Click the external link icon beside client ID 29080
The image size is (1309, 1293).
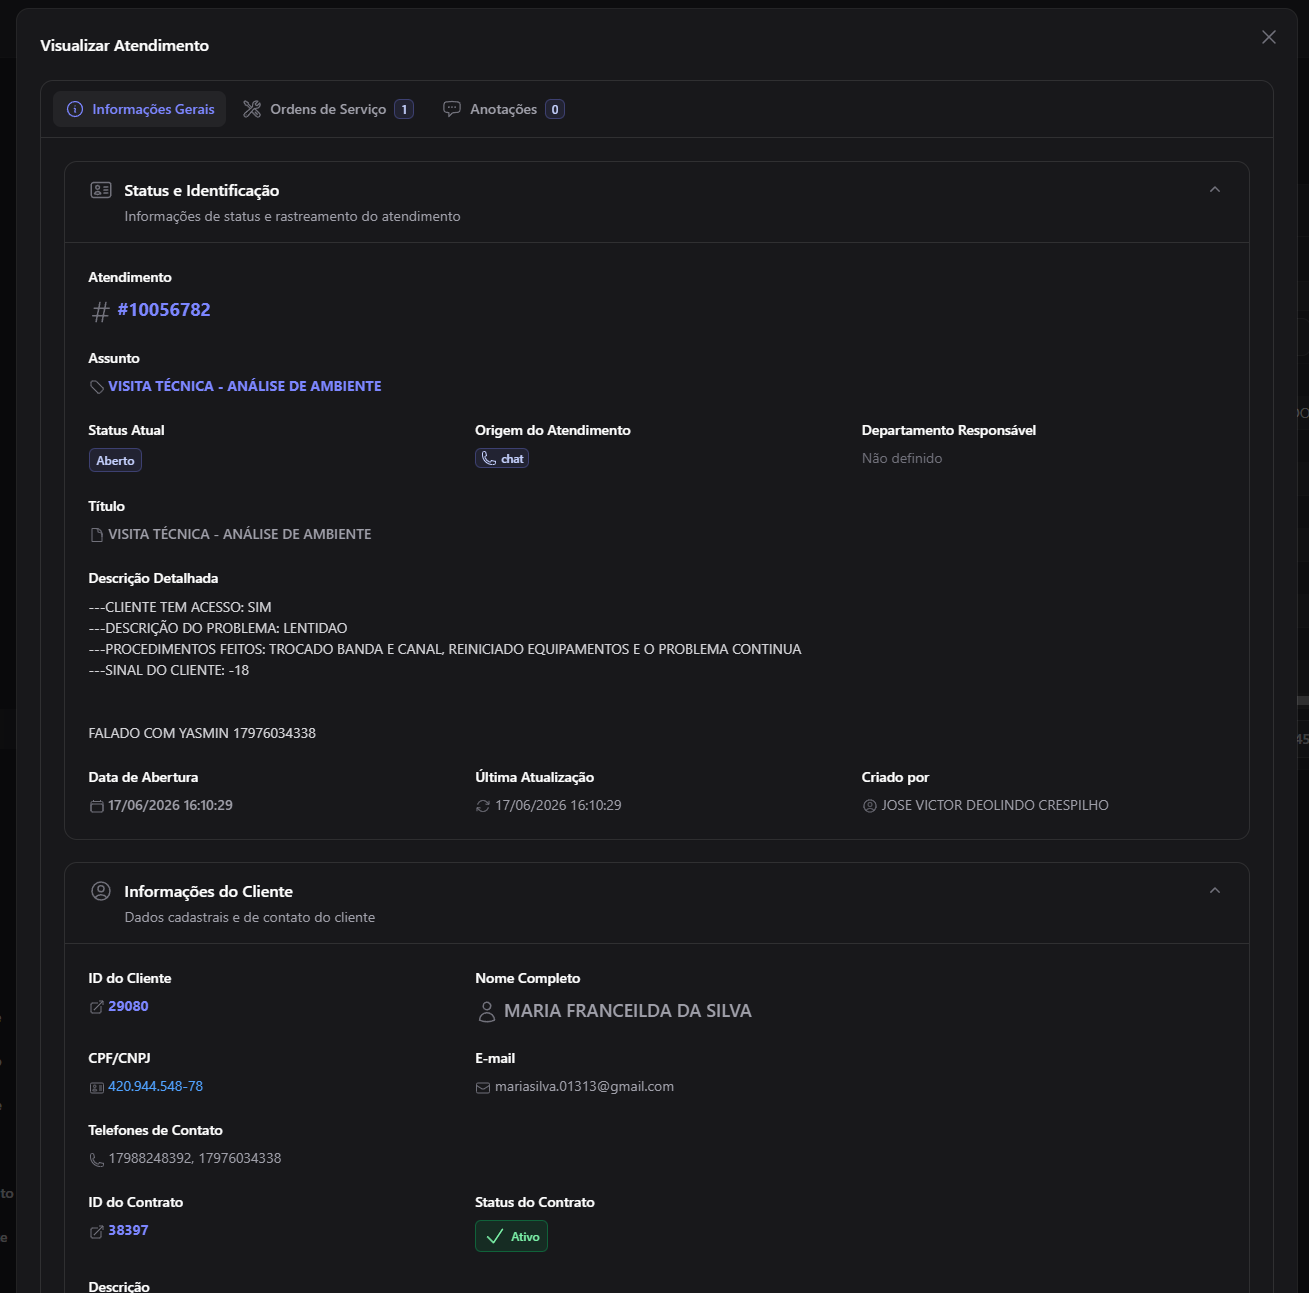[x=97, y=1007]
